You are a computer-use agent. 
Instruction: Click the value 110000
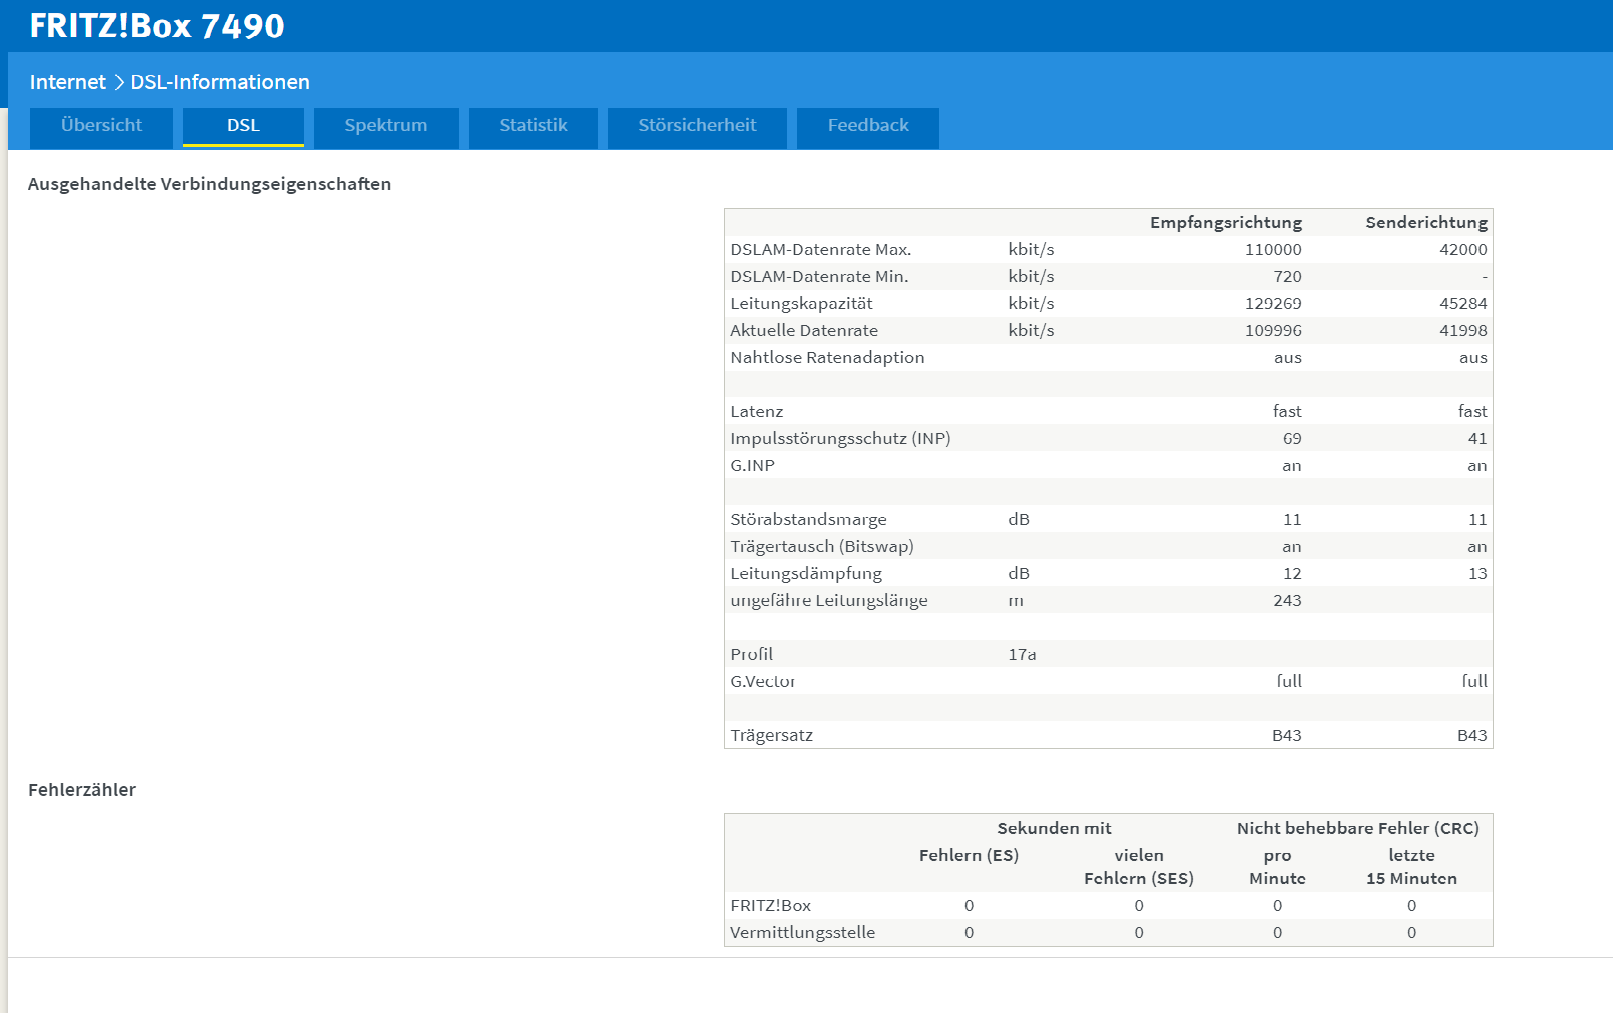[1273, 250]
